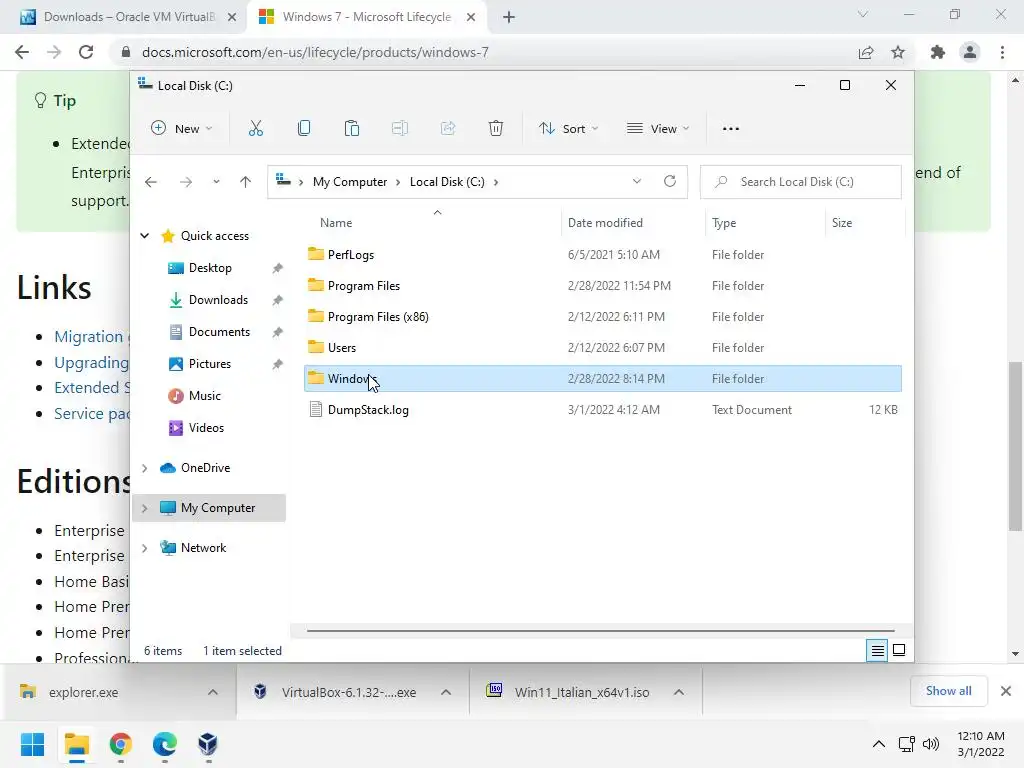1024x768 pixels.
Task: Click My Computer in the address breadcrumb
Action: pos(350,182)
